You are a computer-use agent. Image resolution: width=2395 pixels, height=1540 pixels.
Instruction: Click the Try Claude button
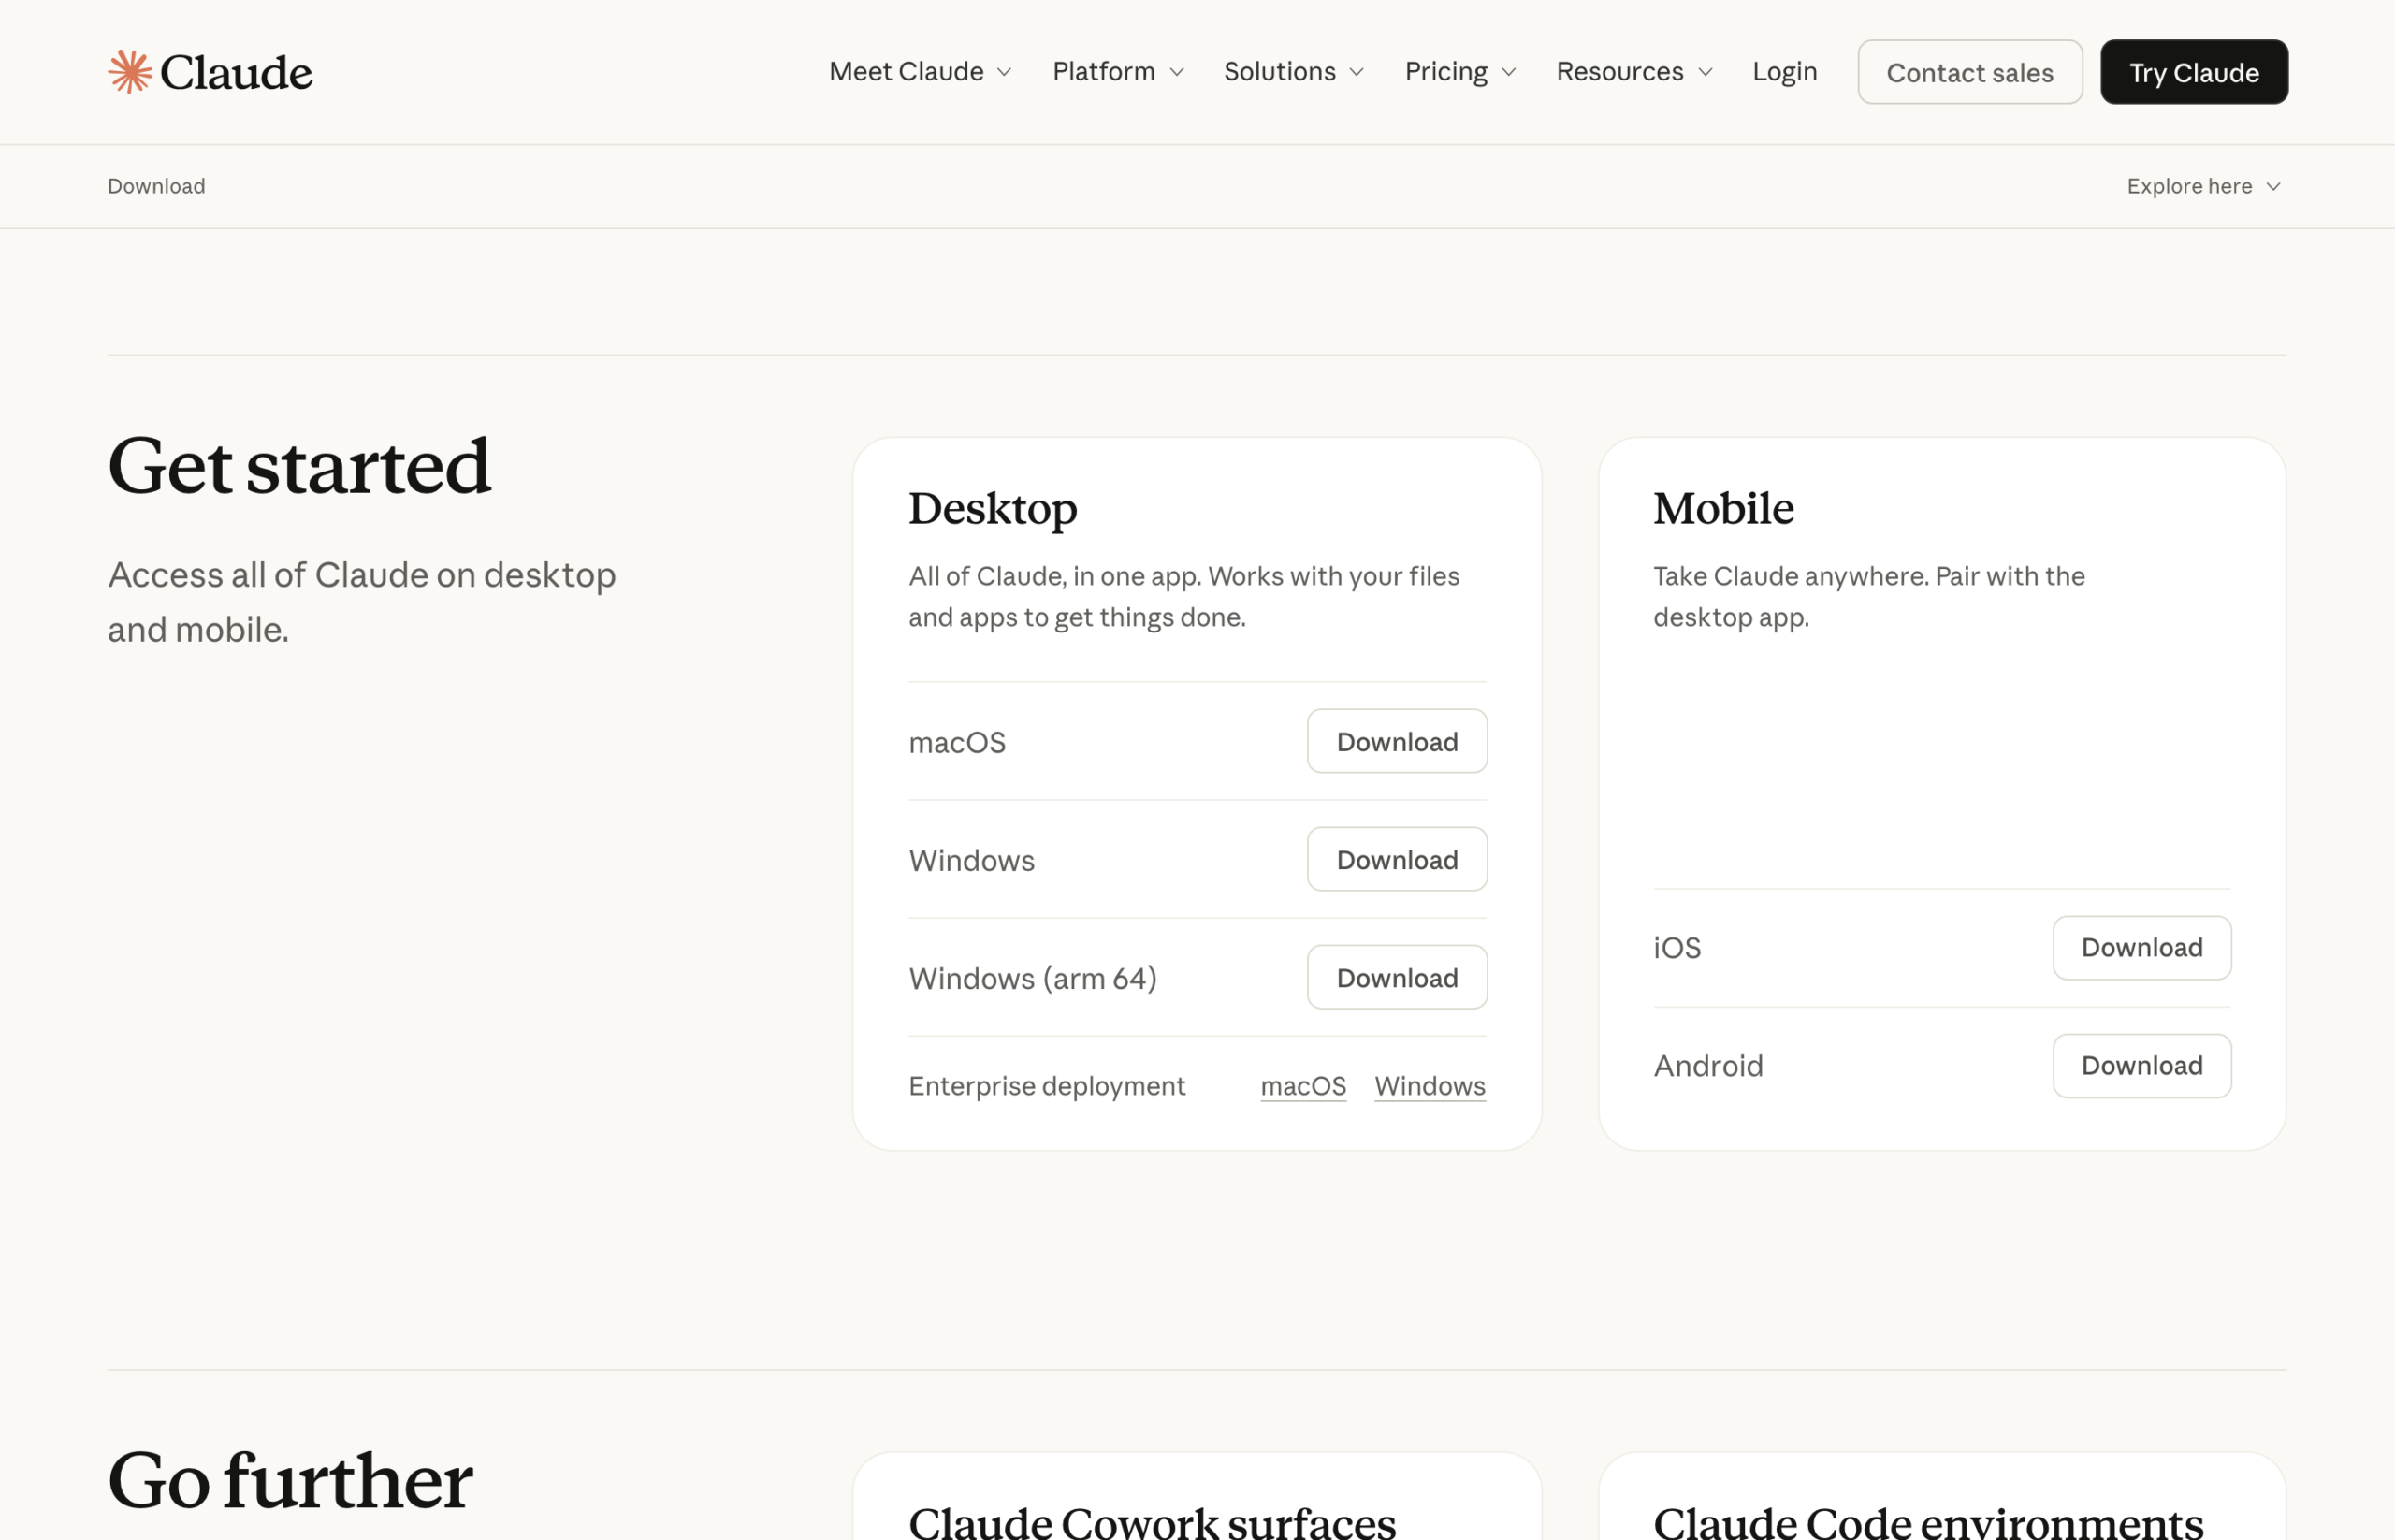coord(2194,71)
